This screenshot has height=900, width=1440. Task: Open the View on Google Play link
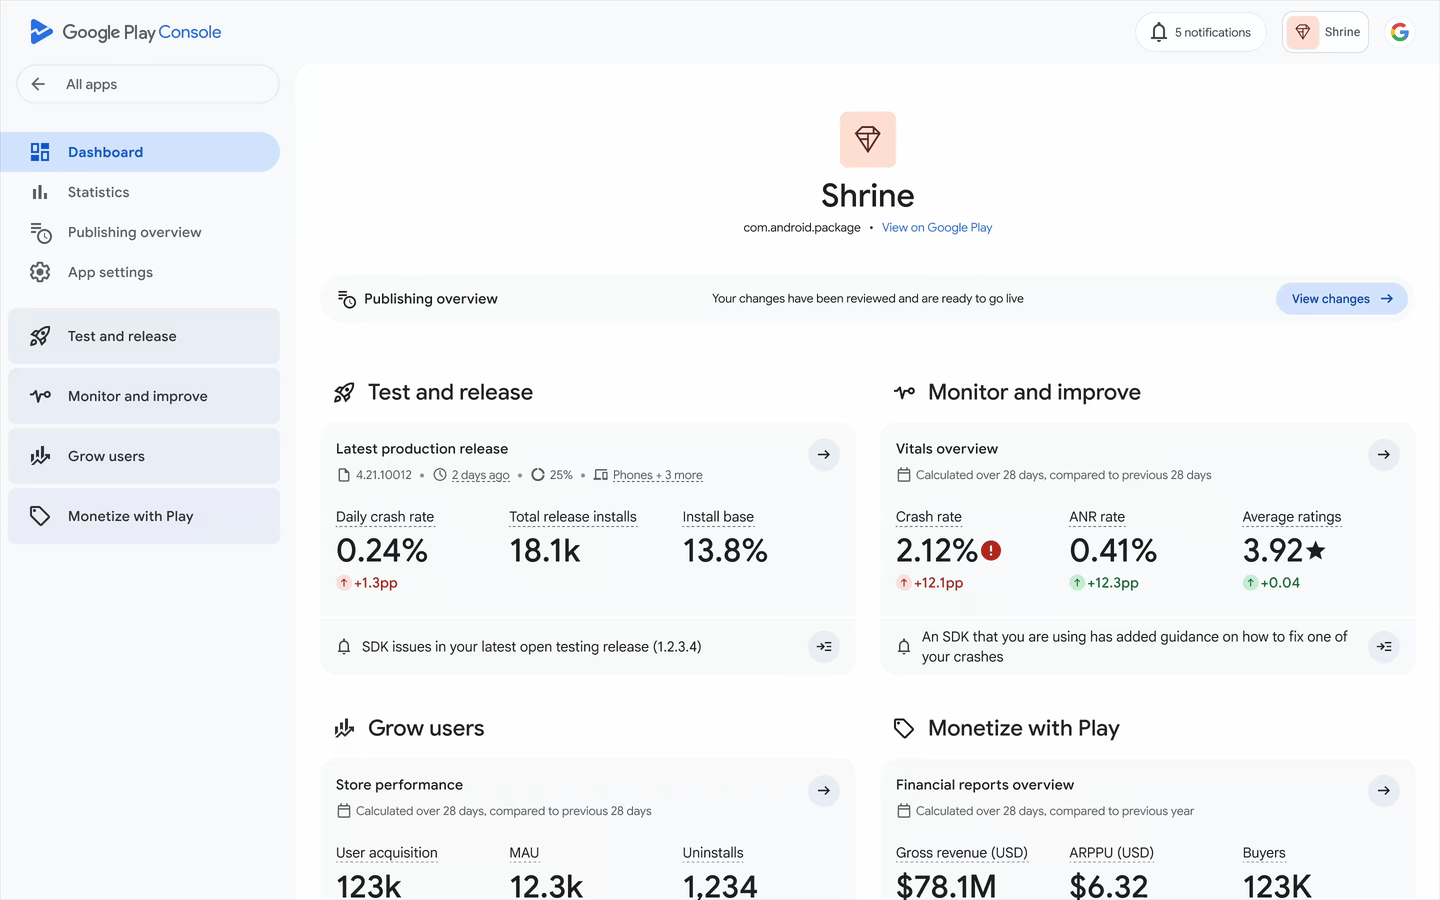(936, 227)
